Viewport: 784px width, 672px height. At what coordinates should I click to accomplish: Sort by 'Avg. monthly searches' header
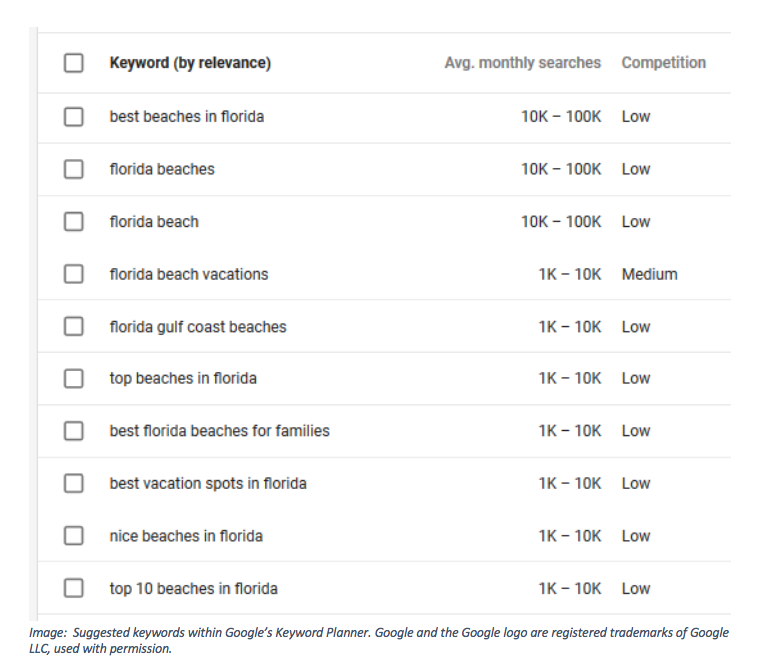click(522, 63)
